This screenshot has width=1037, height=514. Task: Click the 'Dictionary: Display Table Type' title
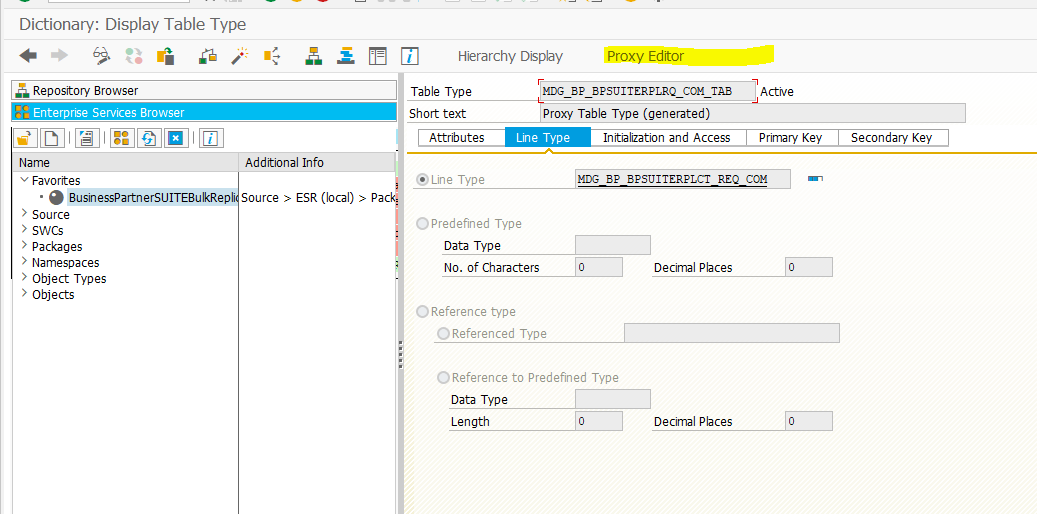point(132,24)
